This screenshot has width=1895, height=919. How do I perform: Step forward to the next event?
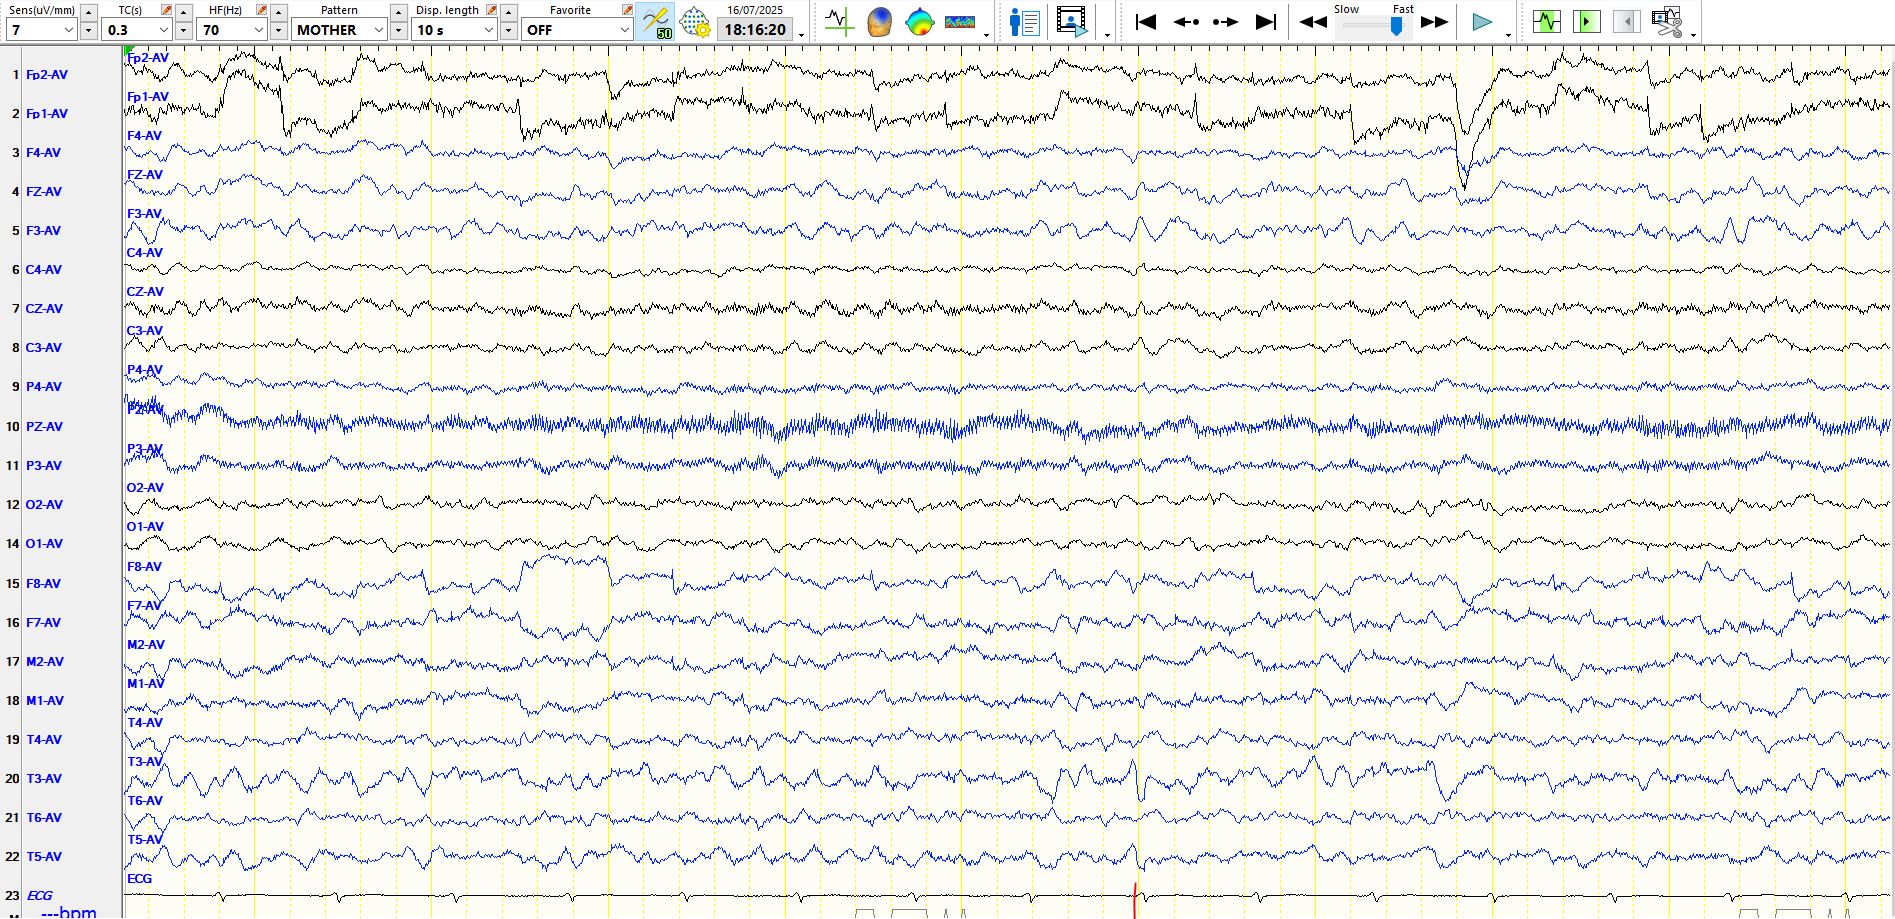(x=1225, y=22)
